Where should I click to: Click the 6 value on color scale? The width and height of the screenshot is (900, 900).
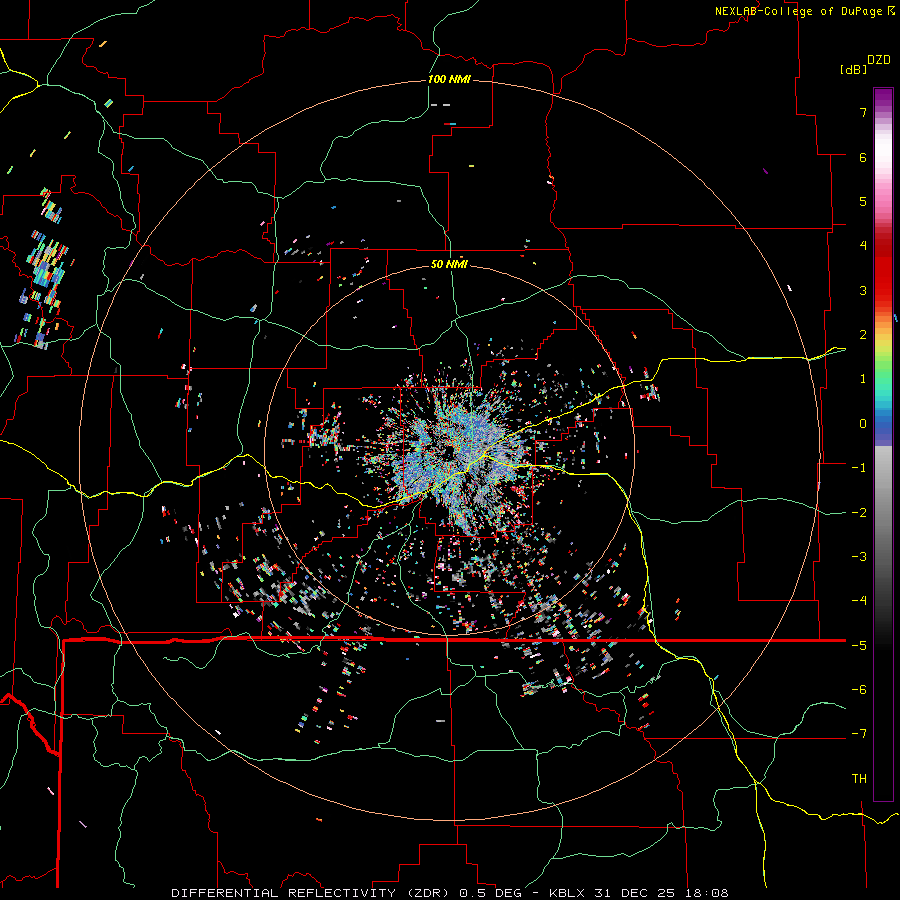tap(863, 157)
